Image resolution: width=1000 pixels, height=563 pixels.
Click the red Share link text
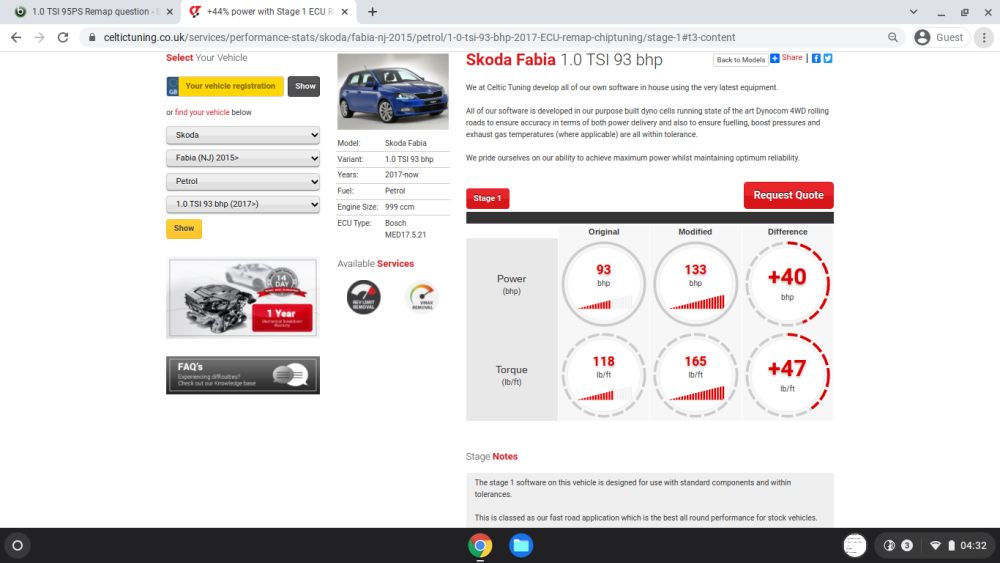(791, 57)
